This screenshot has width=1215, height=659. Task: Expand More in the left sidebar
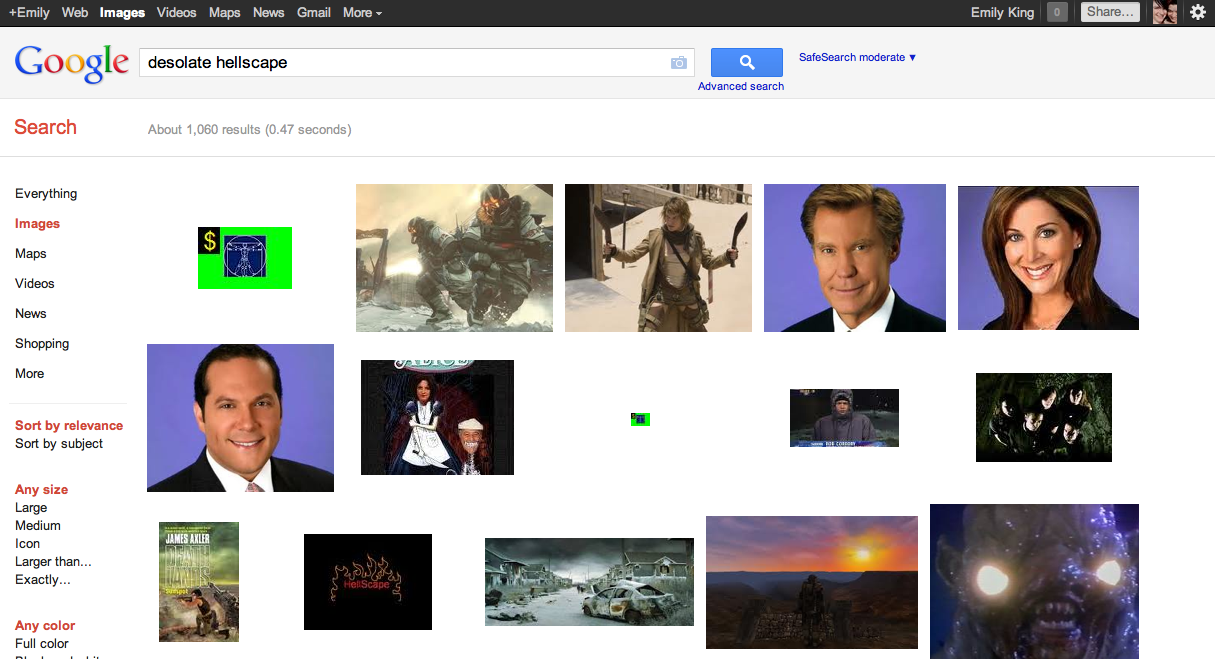click(30, 373)
